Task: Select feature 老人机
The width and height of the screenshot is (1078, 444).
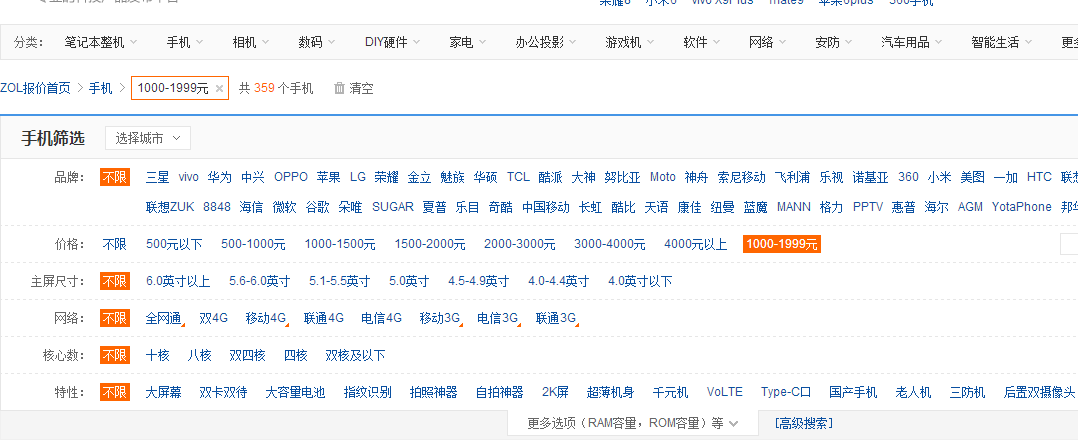Action: 914,392
